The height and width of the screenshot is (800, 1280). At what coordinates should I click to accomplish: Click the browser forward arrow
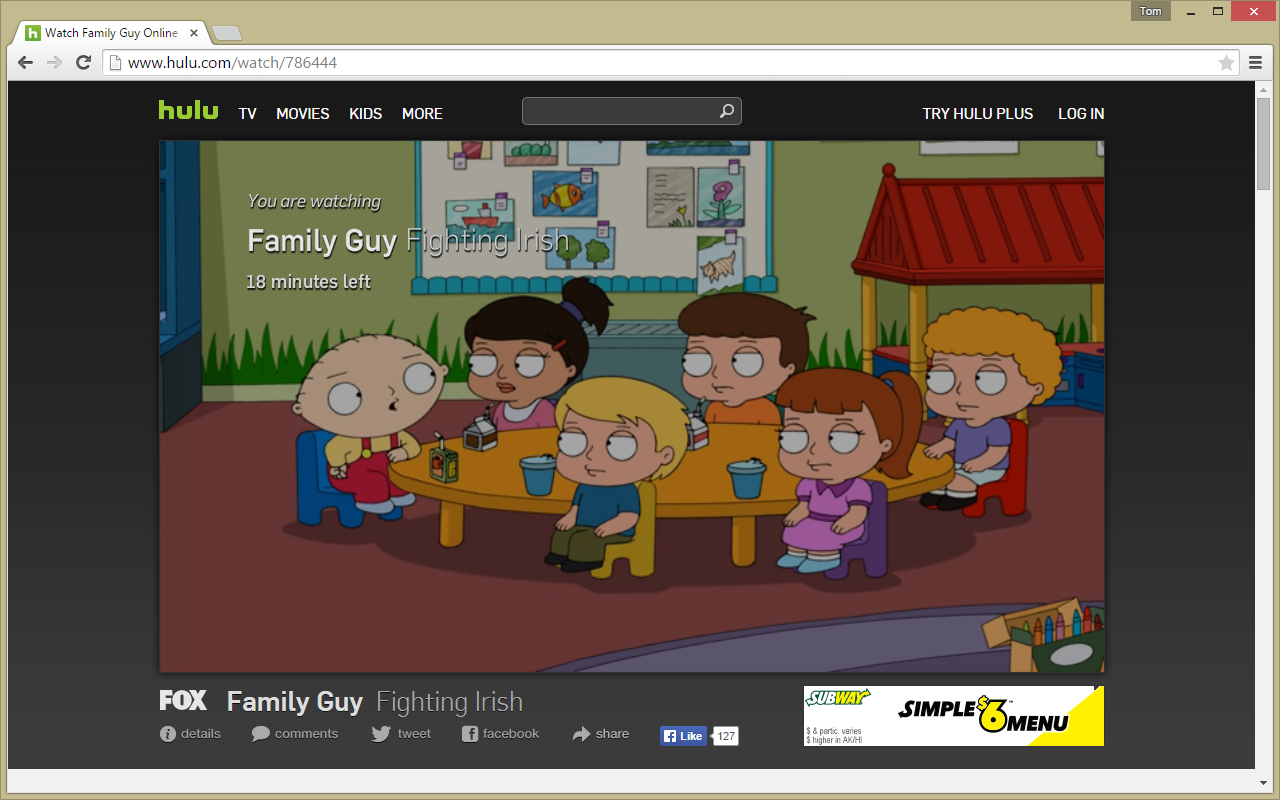(55, 62)
